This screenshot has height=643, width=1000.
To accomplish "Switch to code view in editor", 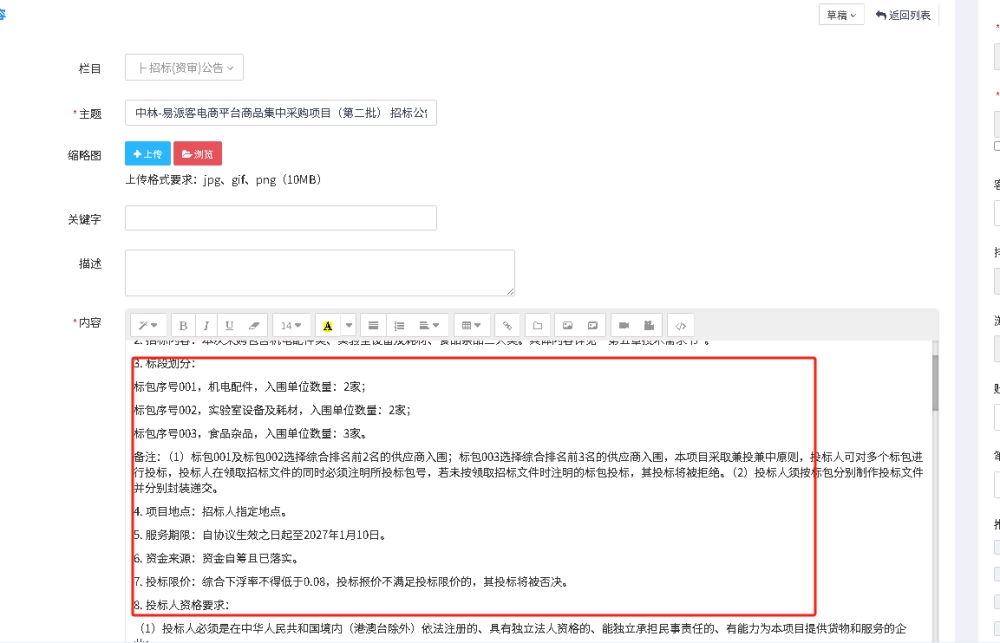I will [x=680, y=325].
